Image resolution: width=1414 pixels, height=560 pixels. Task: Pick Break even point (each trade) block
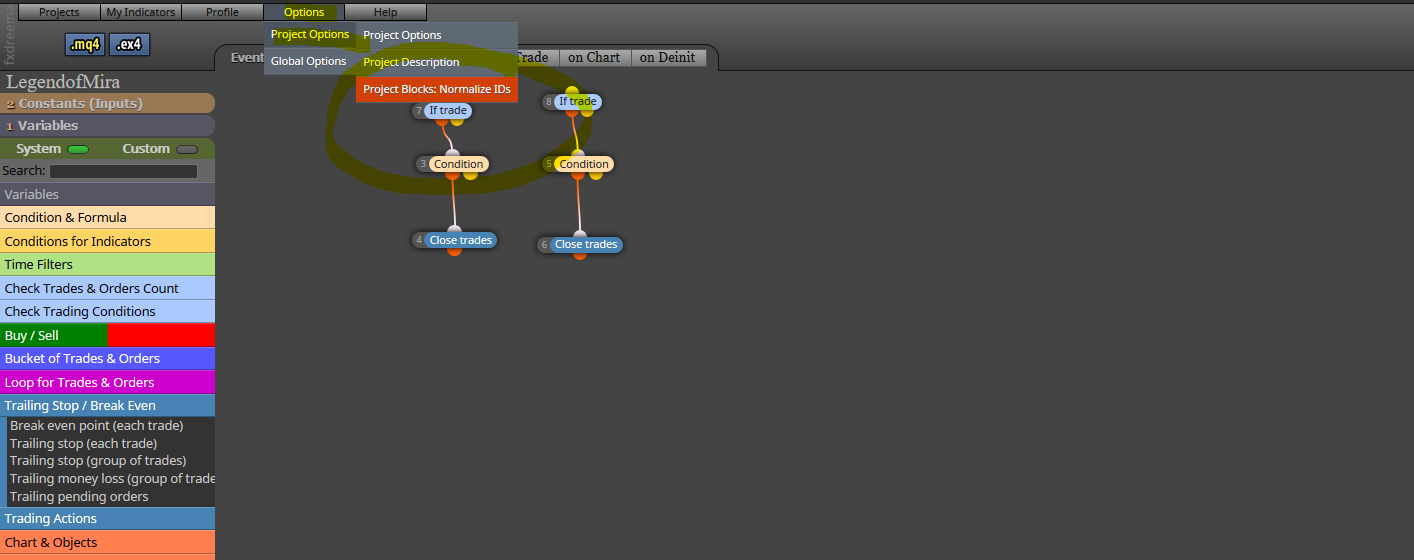click(97, 426)
